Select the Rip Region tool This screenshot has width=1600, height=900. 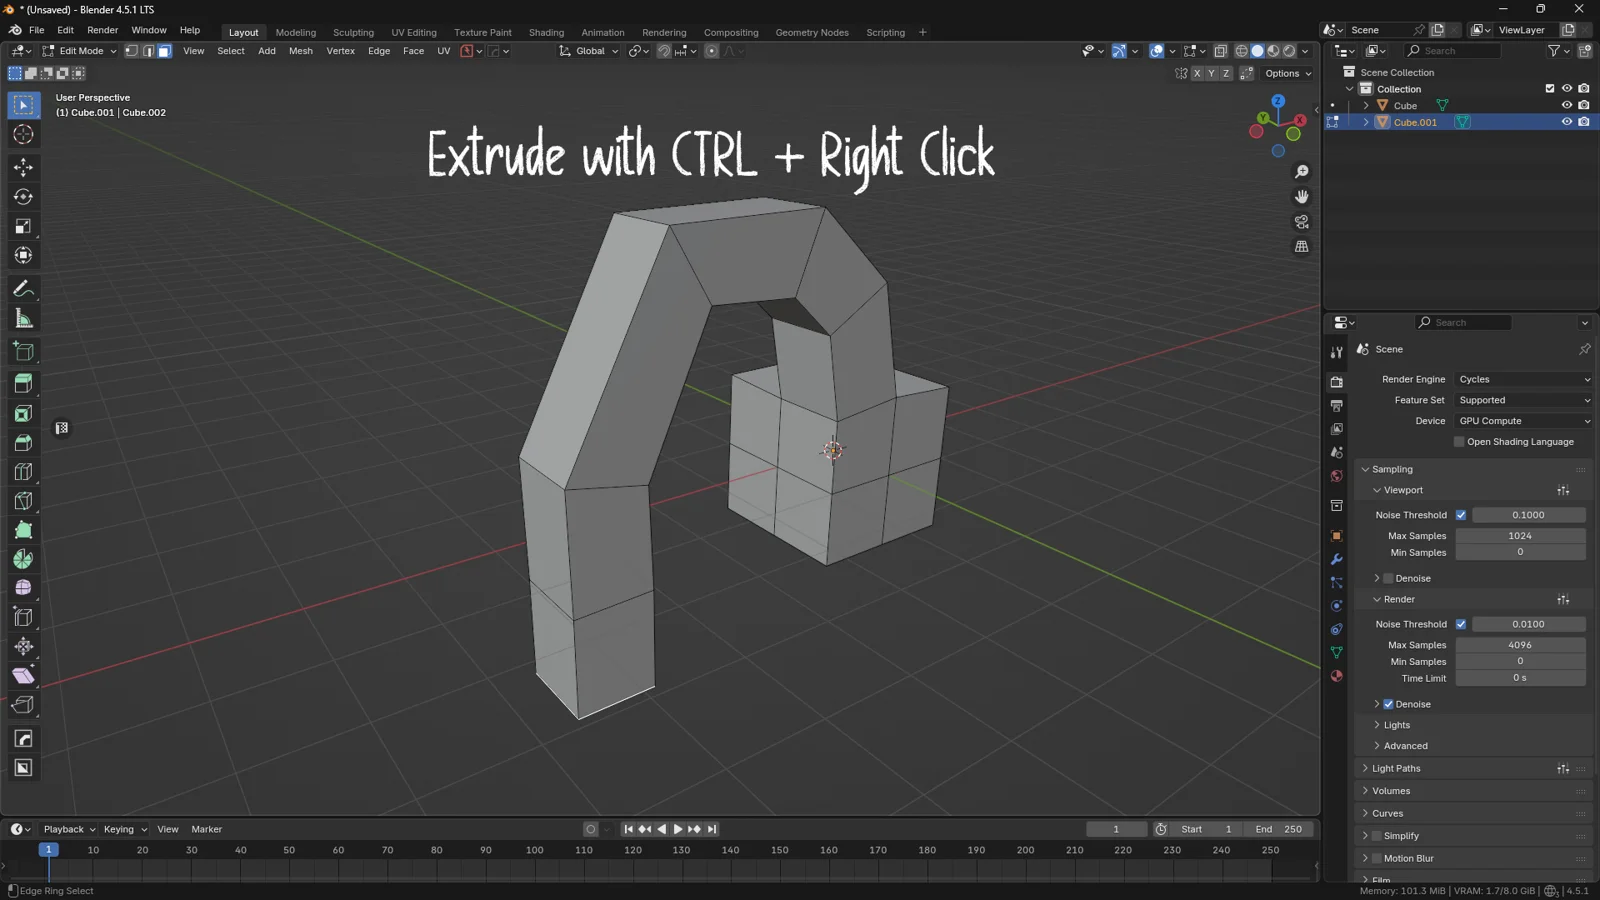[23, 705]
